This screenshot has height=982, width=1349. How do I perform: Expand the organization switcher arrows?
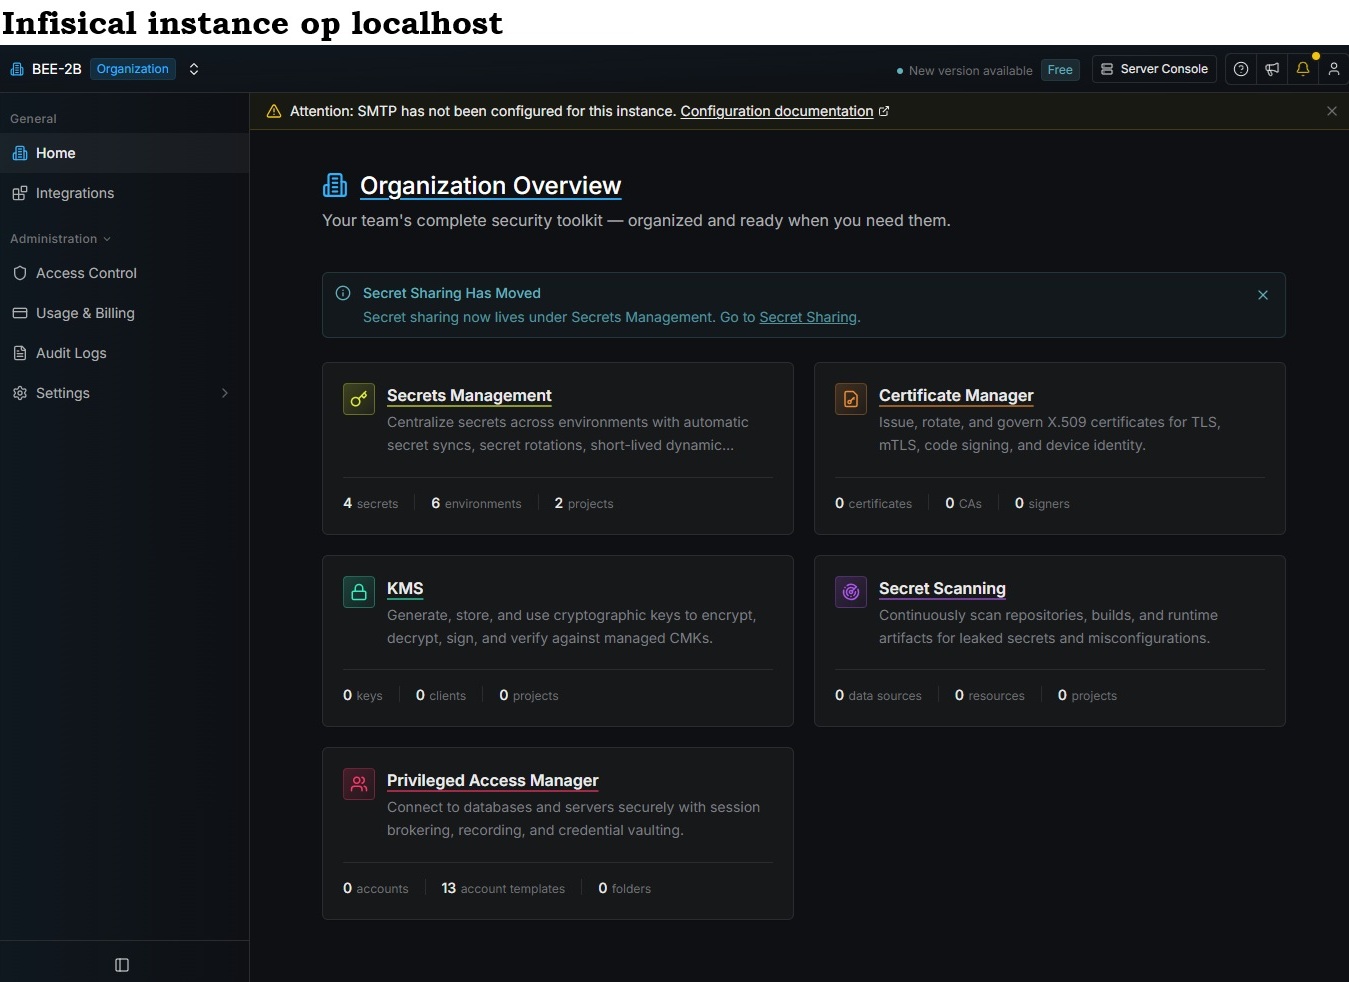[x=194, y=69]
